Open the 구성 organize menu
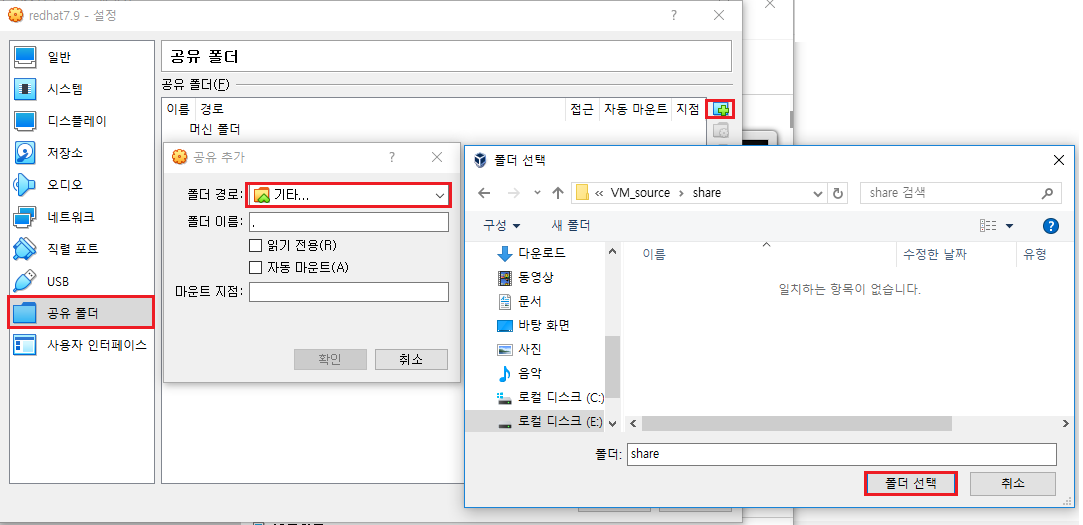 (x=501, y=225)
